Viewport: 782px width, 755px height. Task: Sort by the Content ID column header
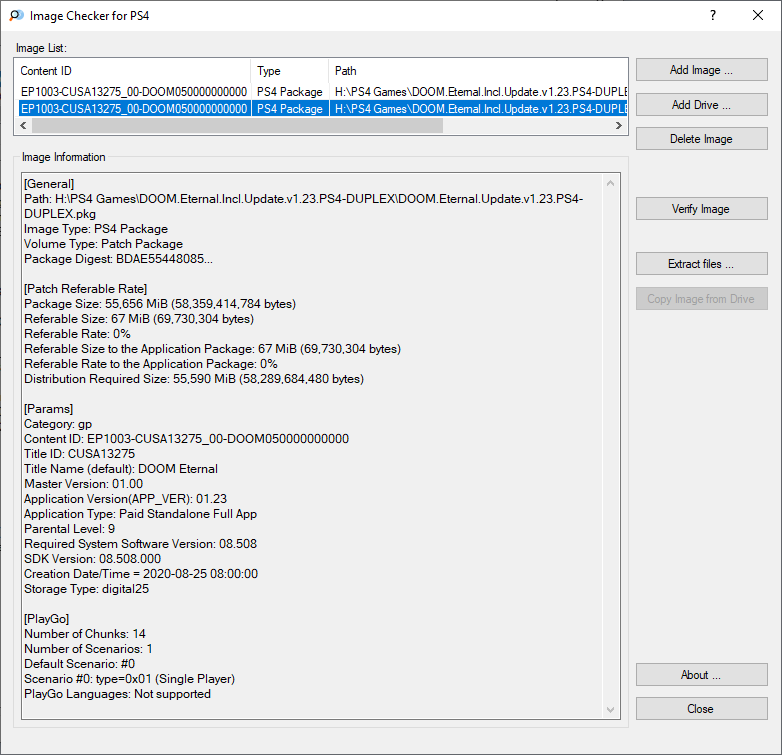[134, 71]
